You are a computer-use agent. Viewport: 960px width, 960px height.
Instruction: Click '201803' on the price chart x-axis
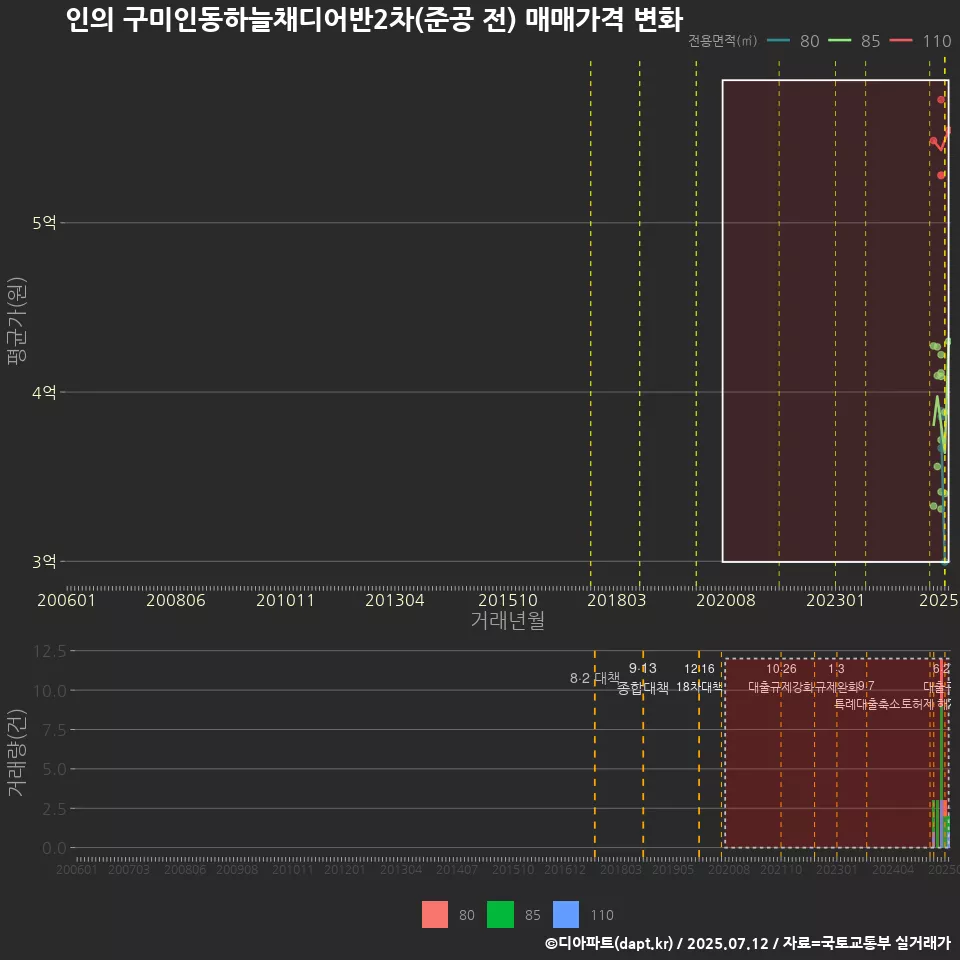pyautogui.click(x=617, y=600)
